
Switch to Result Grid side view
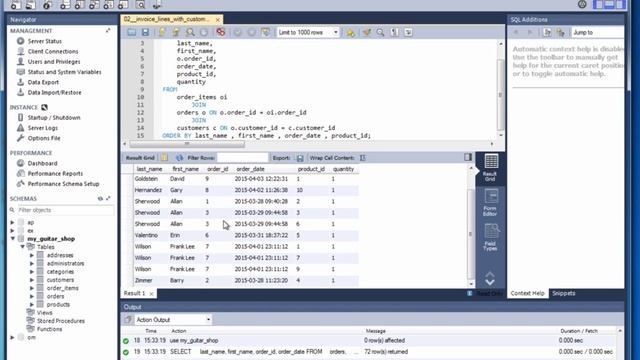490,168
